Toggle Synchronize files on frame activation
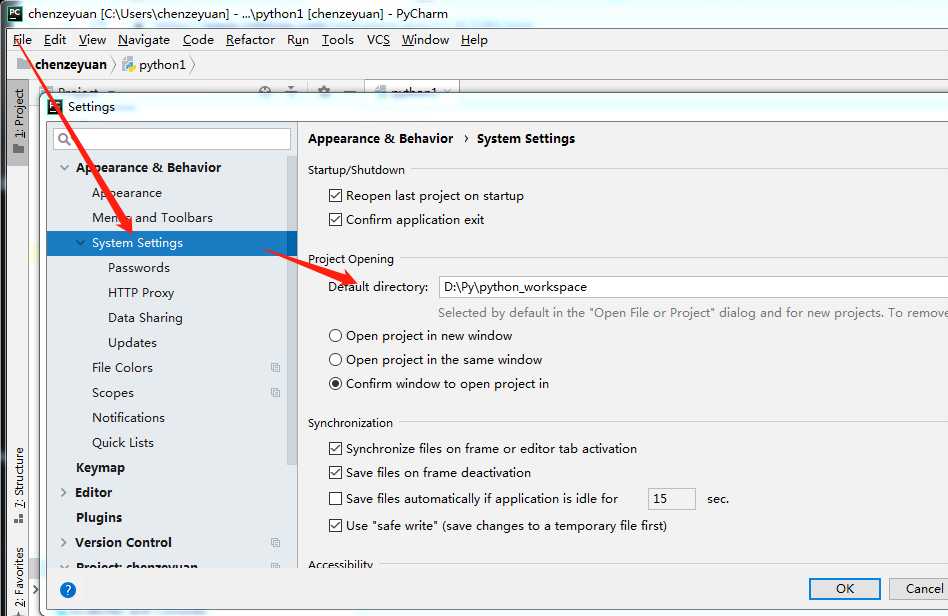 click(x=336, y=449)
